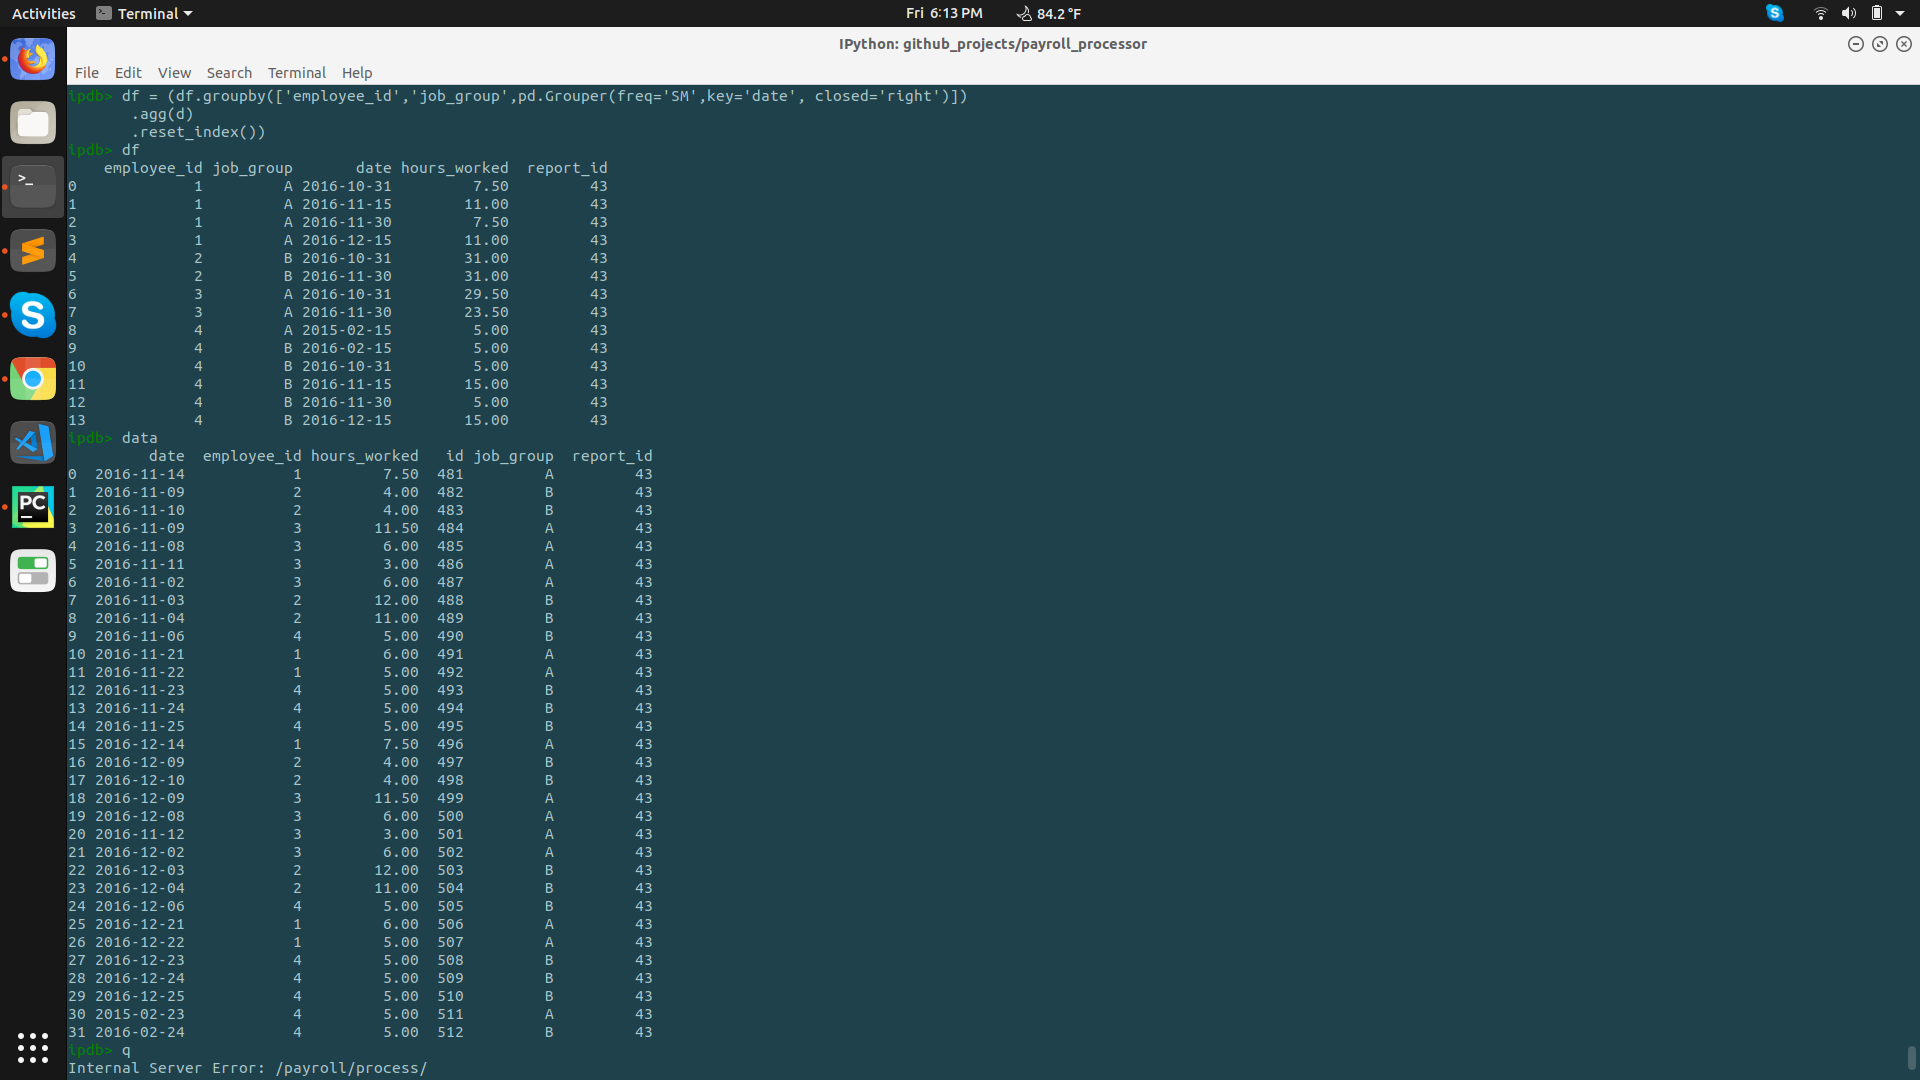
Task: Click the date '2016-12-15' in df row 13
Action: (347, 420)
